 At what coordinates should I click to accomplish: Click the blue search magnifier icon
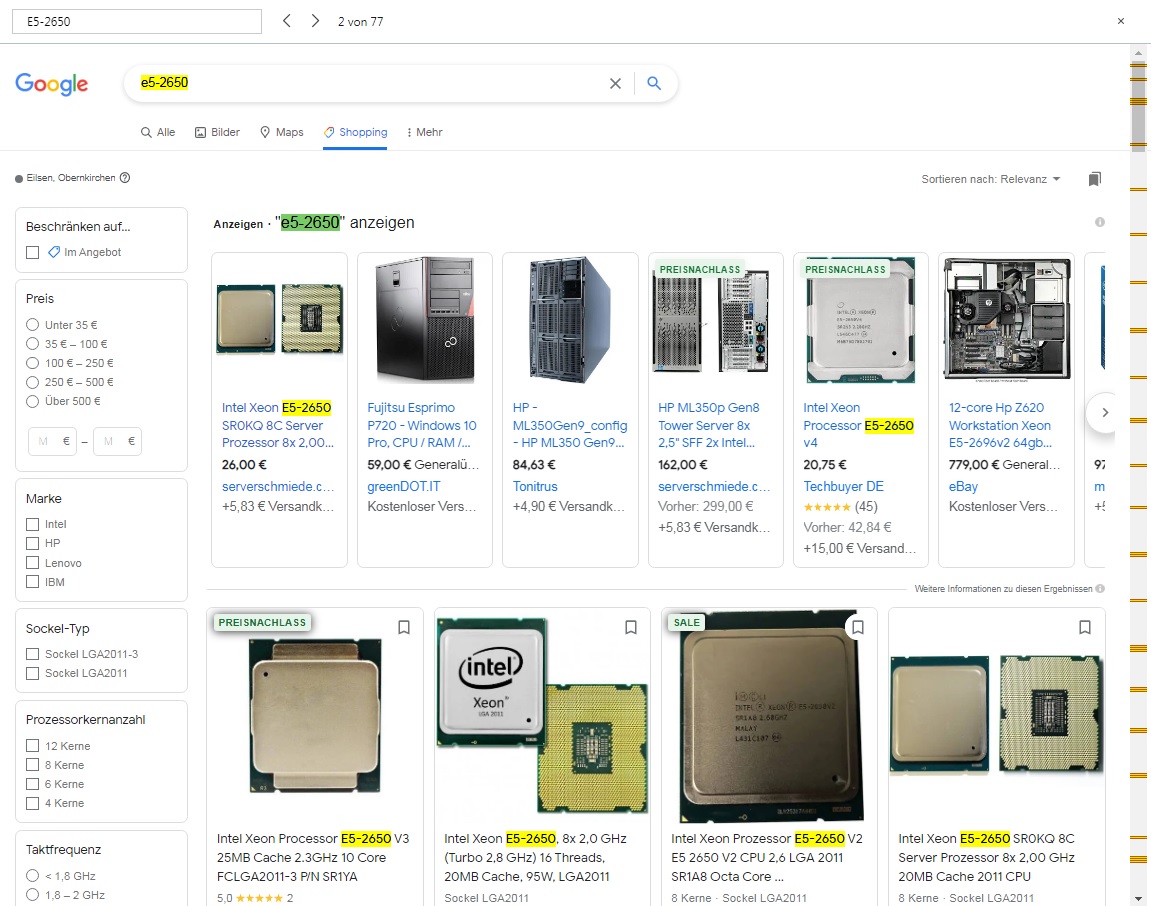(653, 84)
